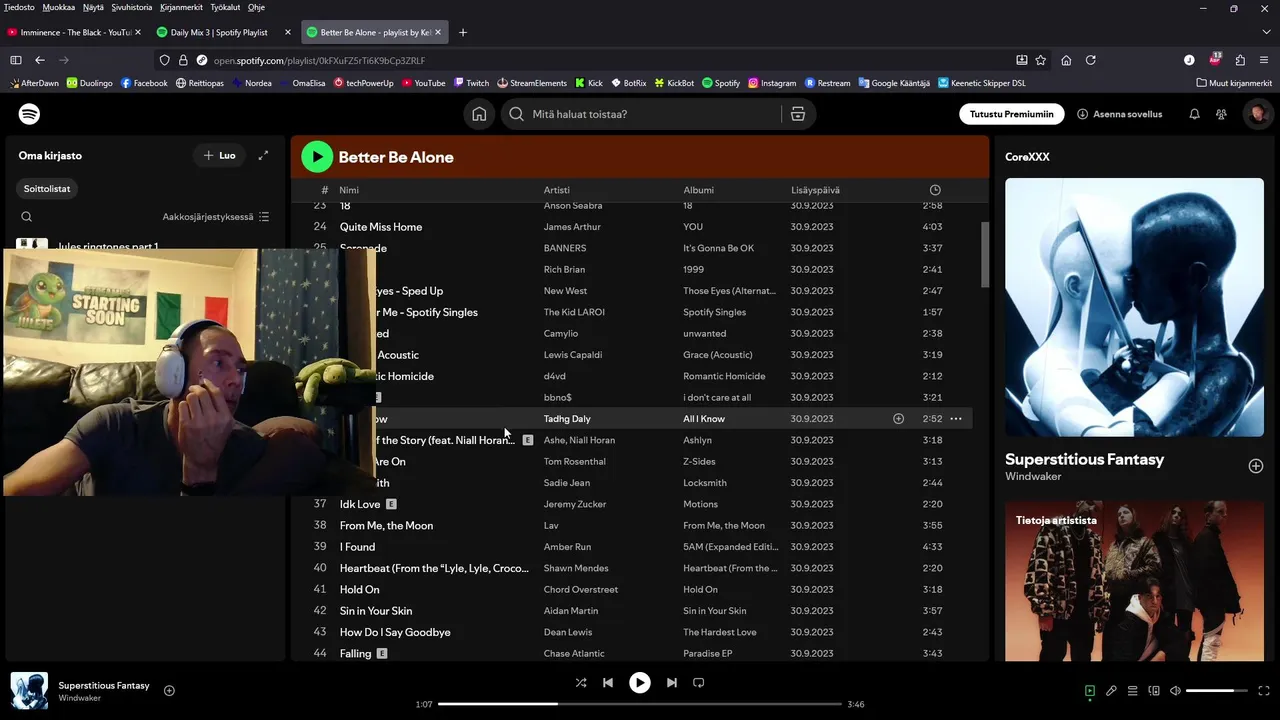Viewport: 1280px width, 720px height.
Task: Seek in the song progress bar
Action: click(x=640, y=704)
